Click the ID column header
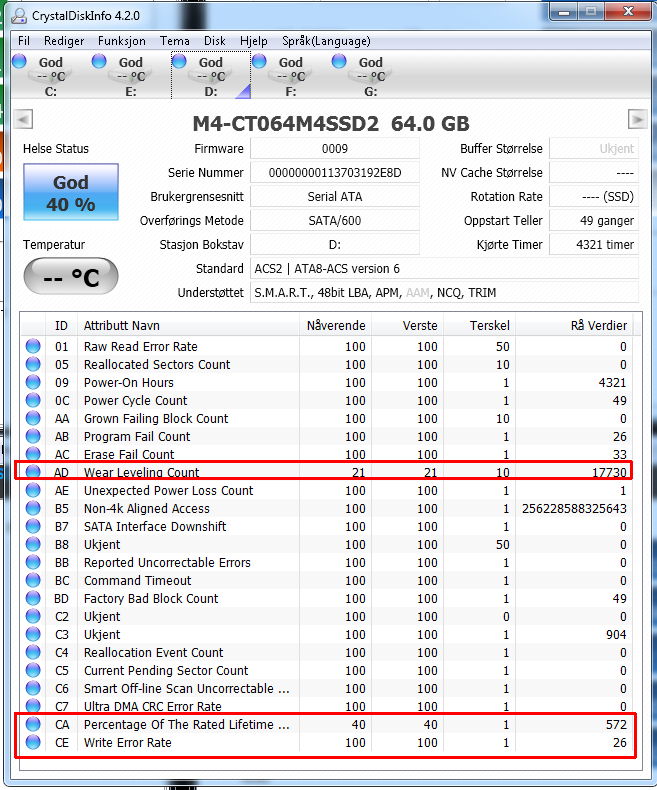657x790 pixels. click(x=61, y=325)
